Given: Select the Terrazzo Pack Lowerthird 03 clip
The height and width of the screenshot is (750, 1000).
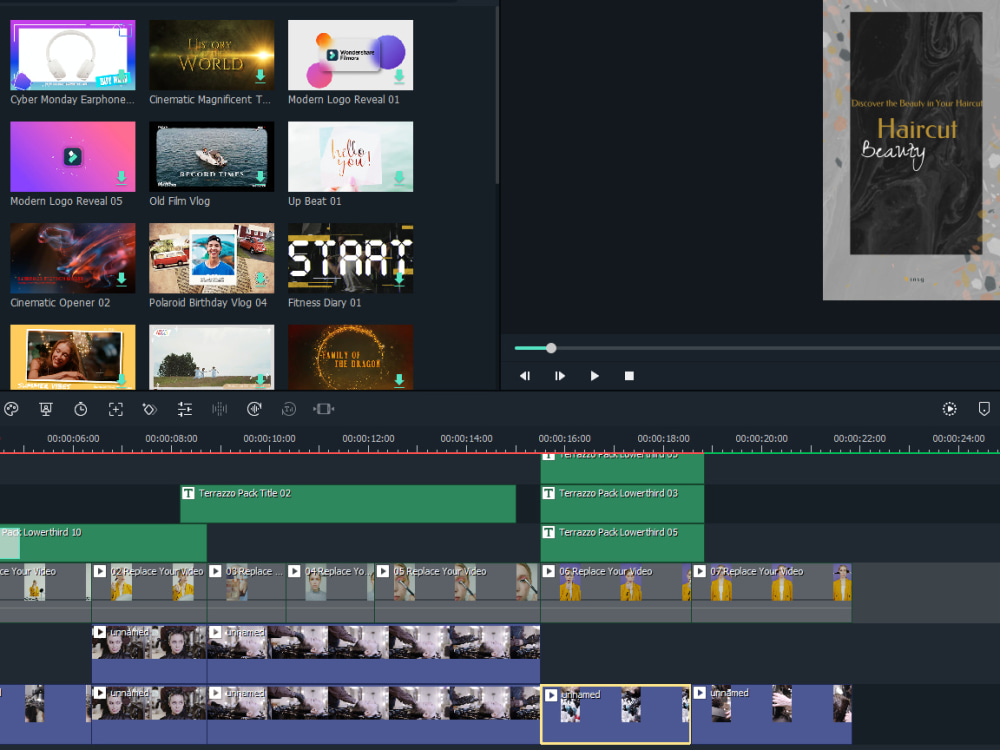Looking at the screenshot, I should (622, 504).
